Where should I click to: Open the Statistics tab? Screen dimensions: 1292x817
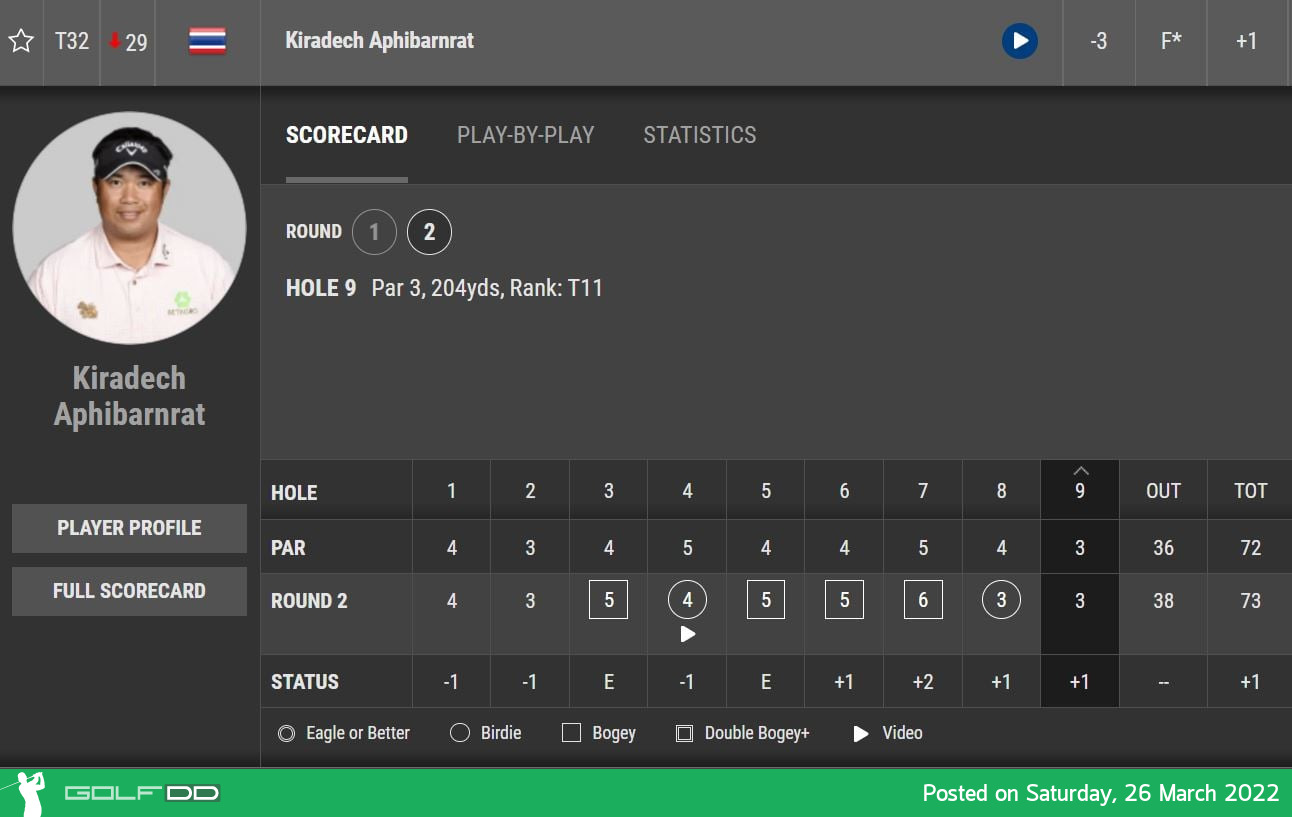(x=699, y=135)
